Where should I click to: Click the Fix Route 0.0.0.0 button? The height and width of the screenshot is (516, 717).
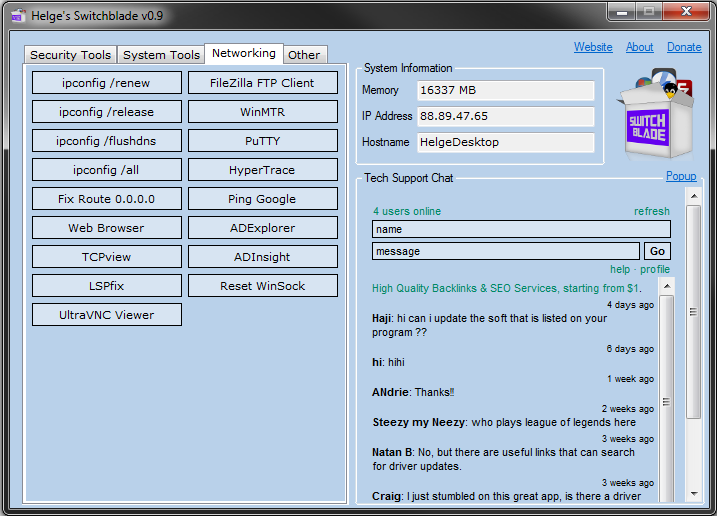(107, 199)
